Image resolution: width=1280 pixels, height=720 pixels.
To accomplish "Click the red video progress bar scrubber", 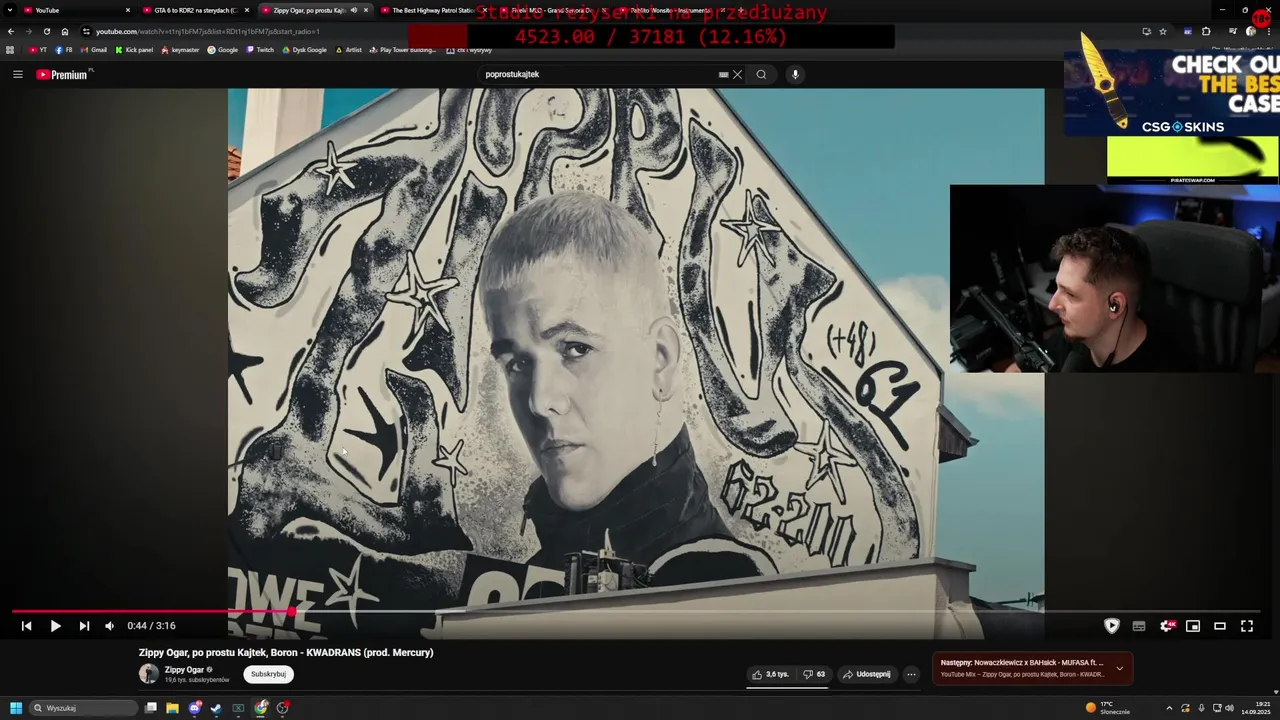I will pos(291,611).
